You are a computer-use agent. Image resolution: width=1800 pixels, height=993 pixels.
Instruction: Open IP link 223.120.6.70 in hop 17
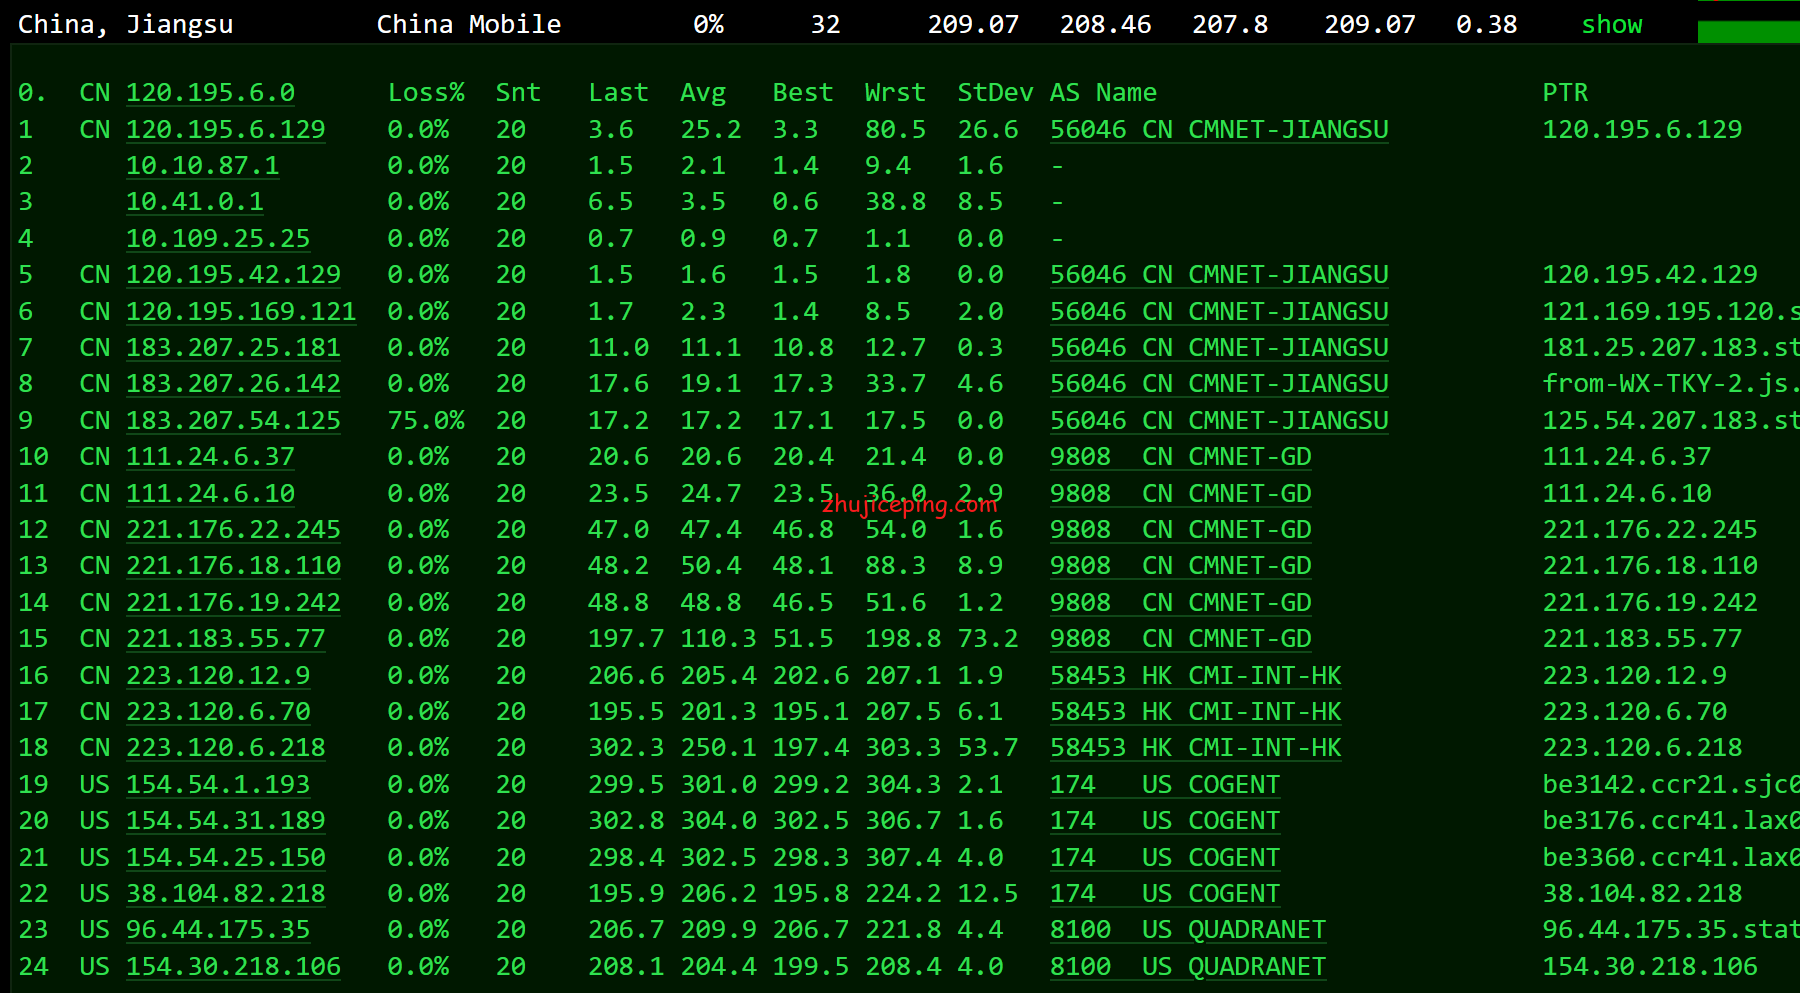coord(218,711)
